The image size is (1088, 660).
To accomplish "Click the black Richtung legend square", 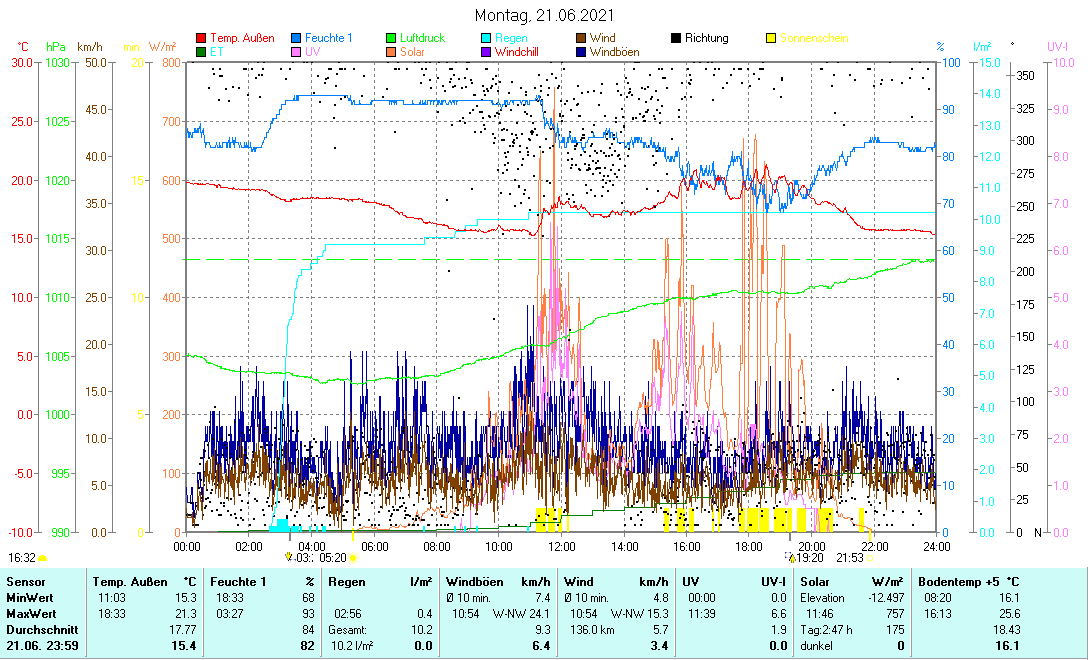I will click(676, 39).
